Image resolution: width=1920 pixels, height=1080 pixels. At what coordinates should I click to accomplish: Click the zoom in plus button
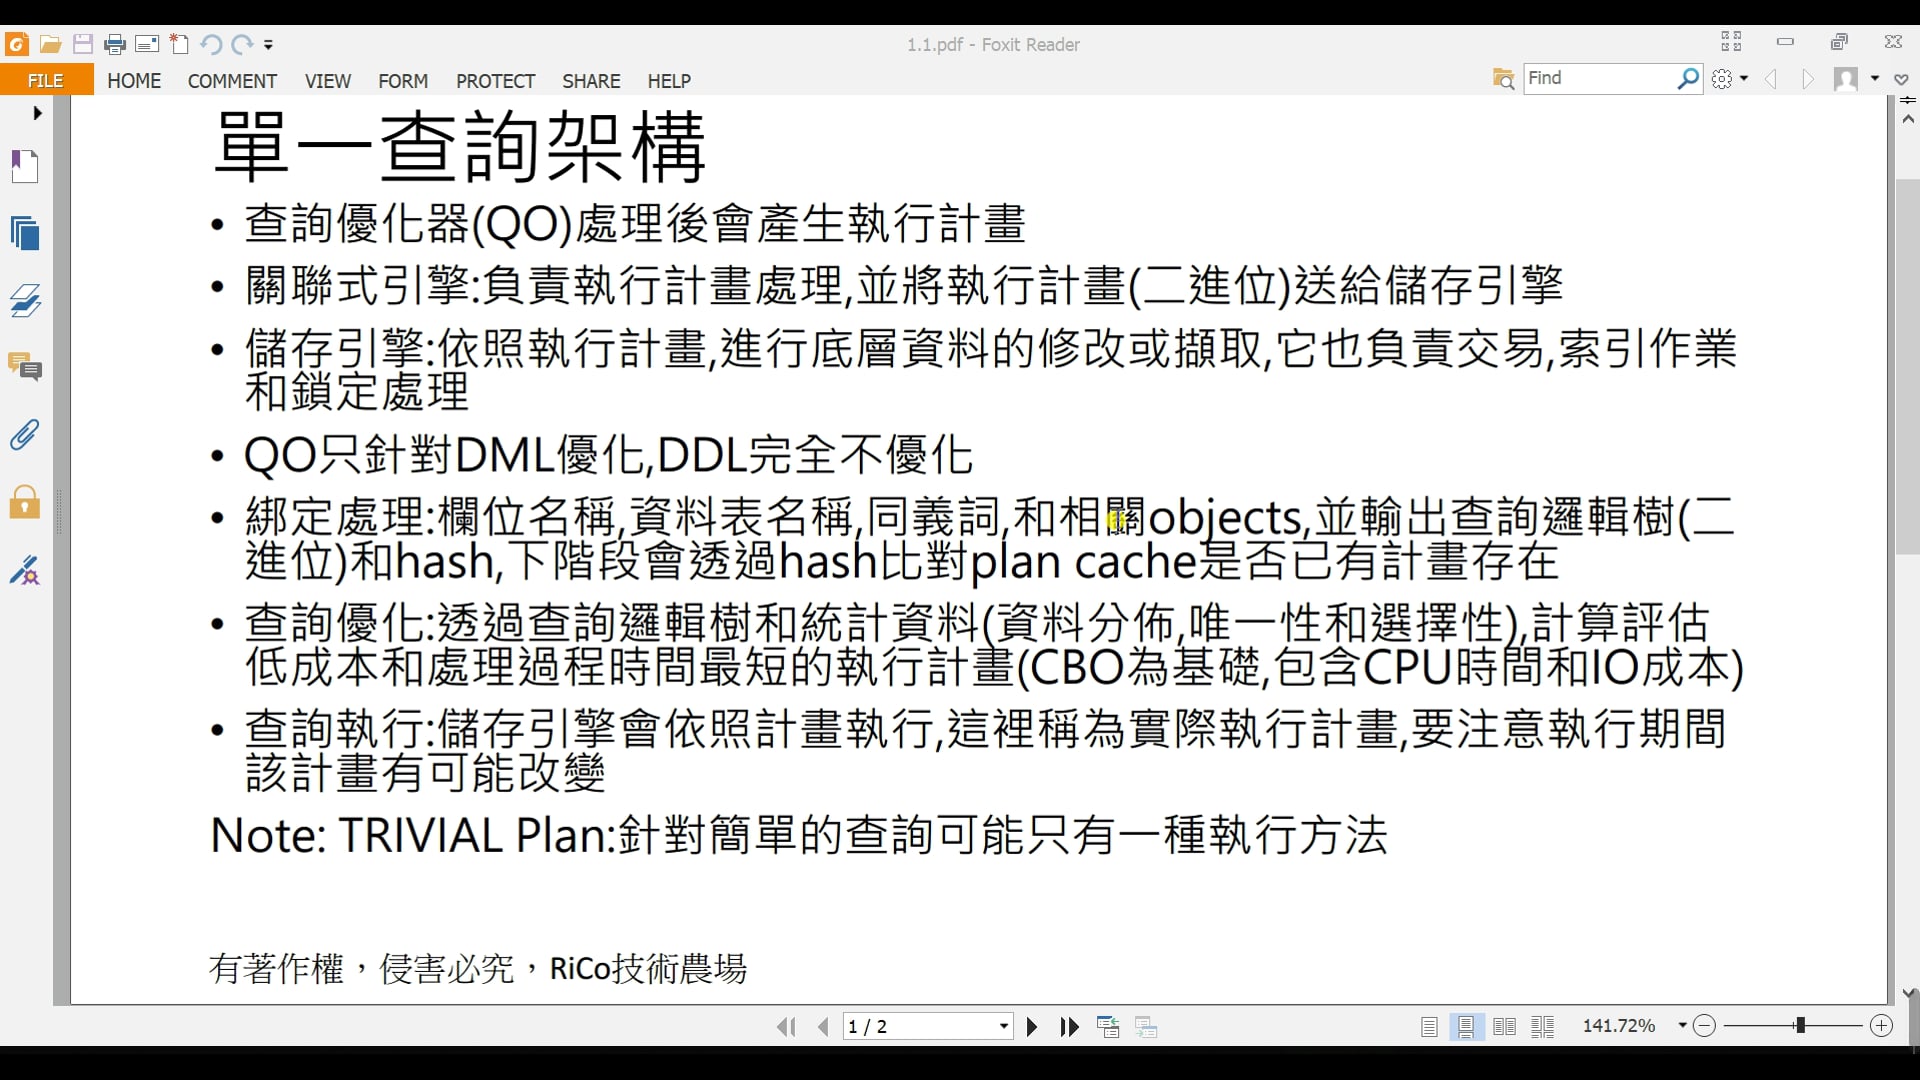point(1881,1026)
